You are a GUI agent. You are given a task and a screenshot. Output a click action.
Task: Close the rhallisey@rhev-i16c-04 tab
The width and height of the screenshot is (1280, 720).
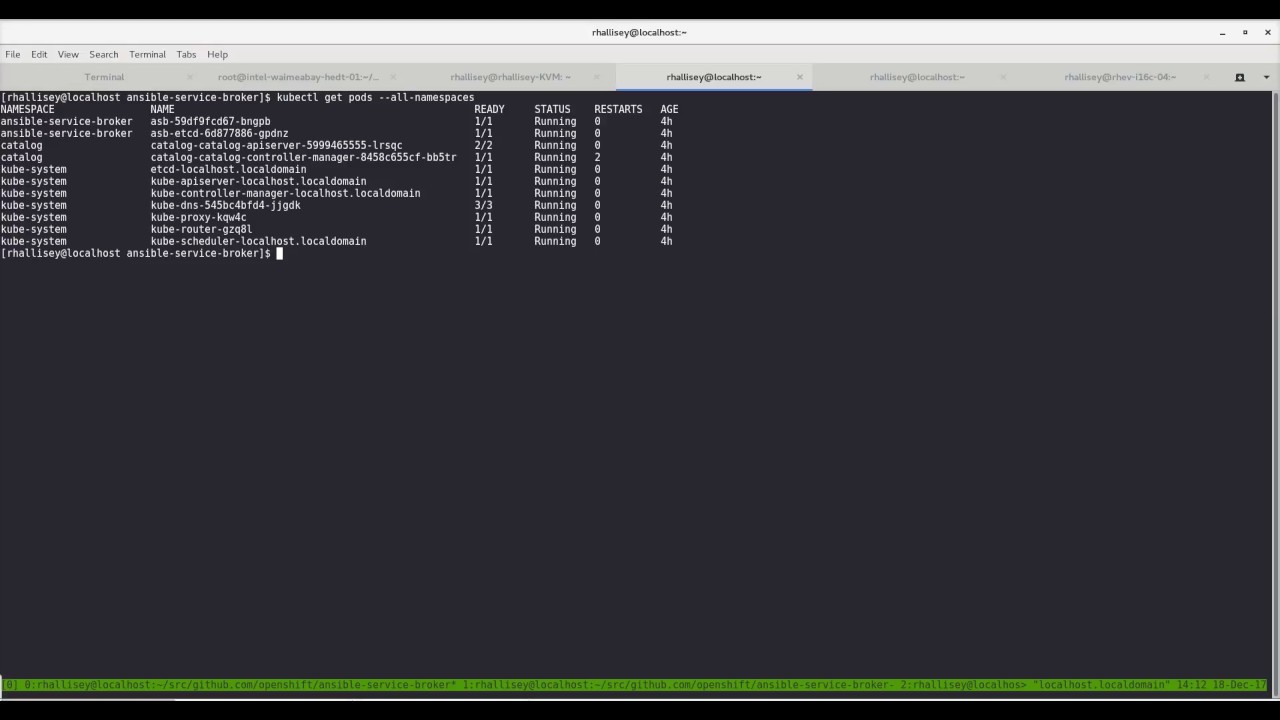[x=1206, y=77]
